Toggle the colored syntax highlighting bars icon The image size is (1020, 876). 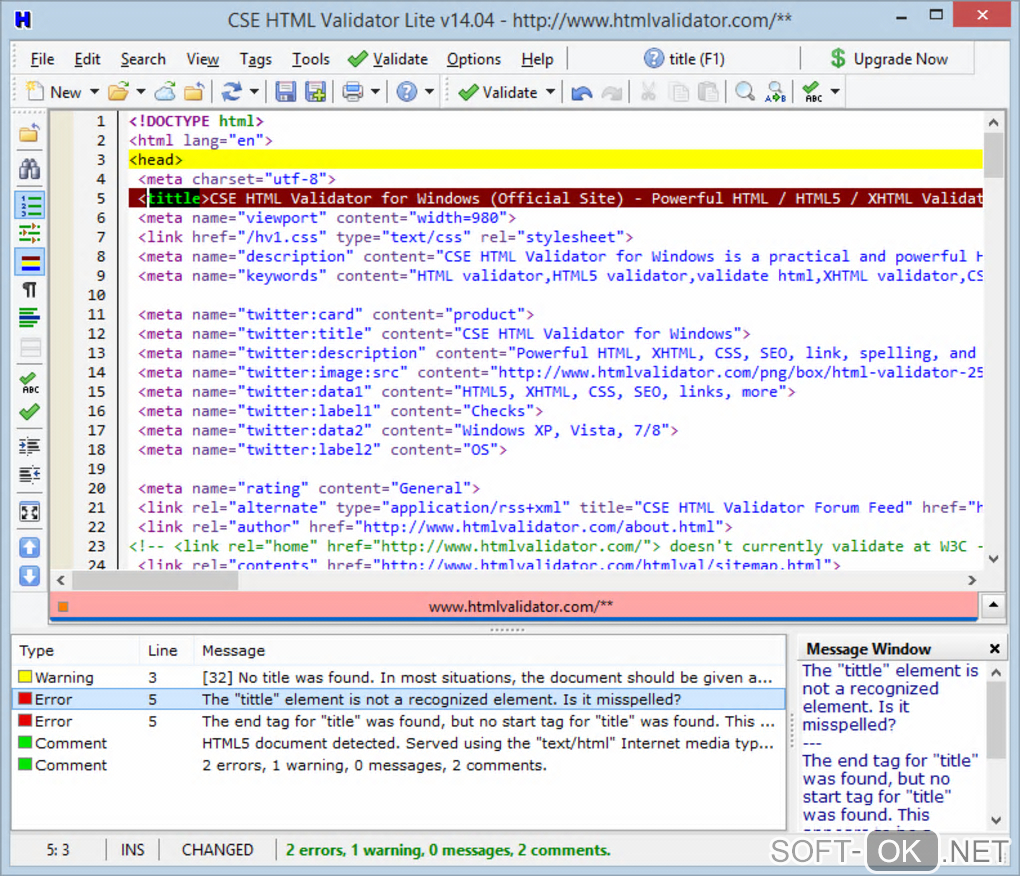(x=30, y=262)
